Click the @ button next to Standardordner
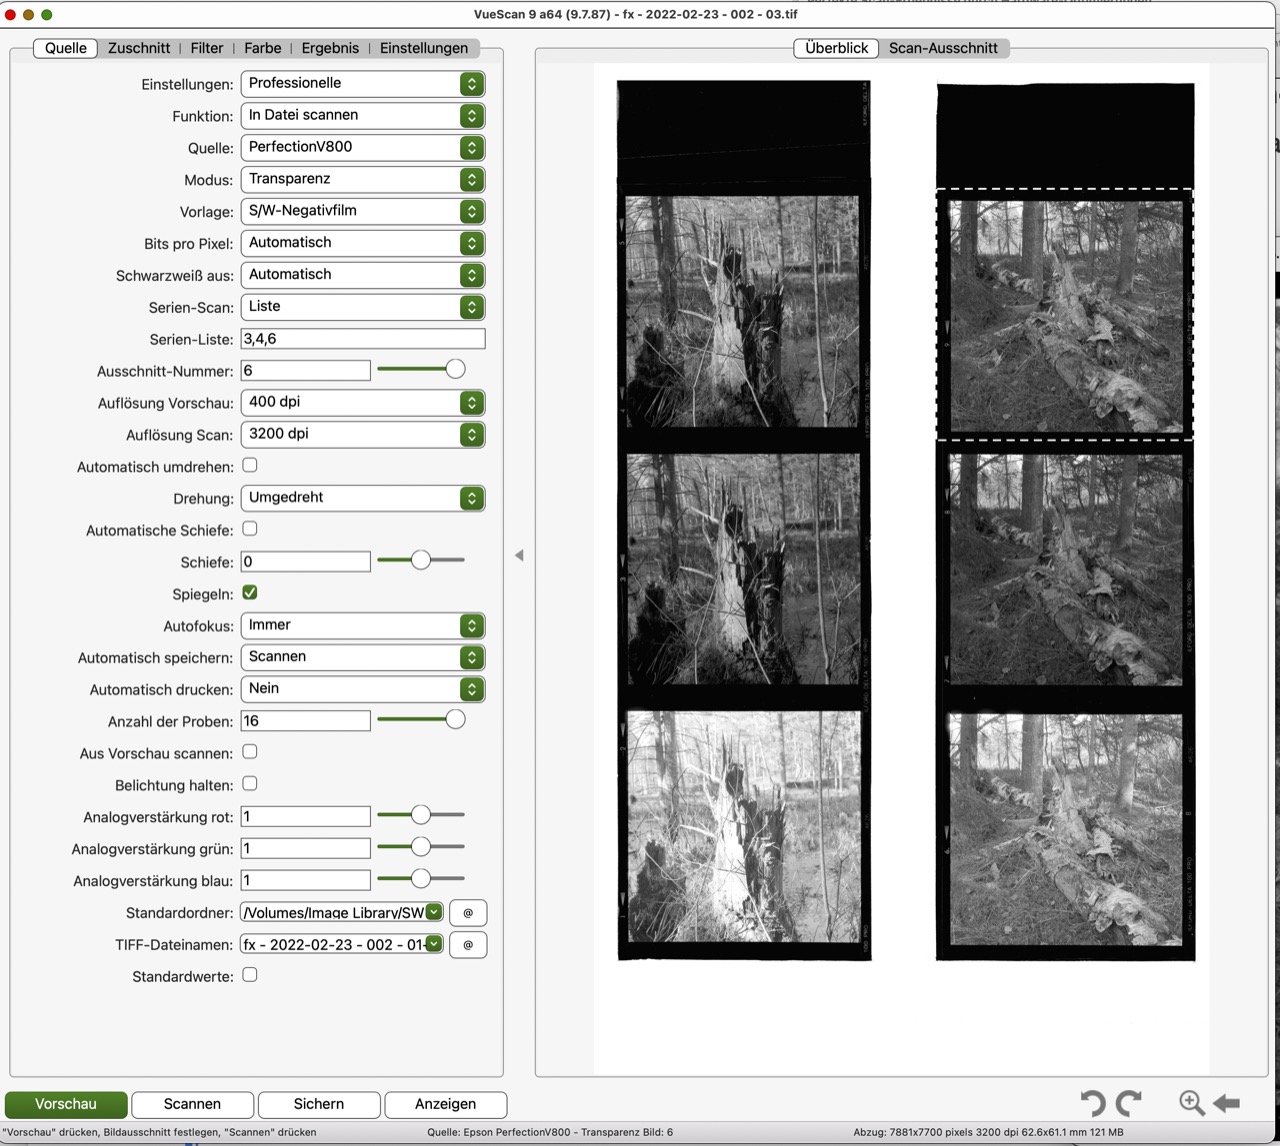1280x1146 pixels. click(x=468, y=913)
